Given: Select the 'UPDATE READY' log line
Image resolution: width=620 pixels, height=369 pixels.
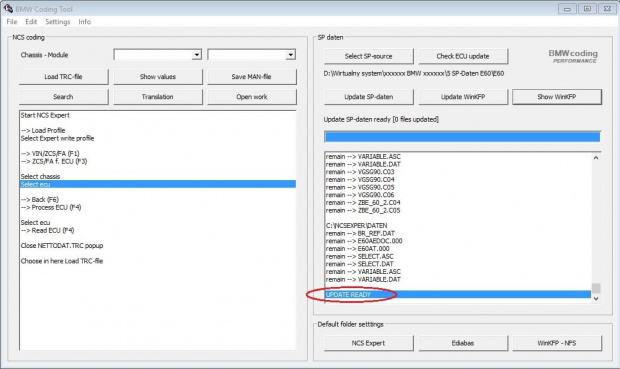Looking at the screenshot, I should pos(457,295).
